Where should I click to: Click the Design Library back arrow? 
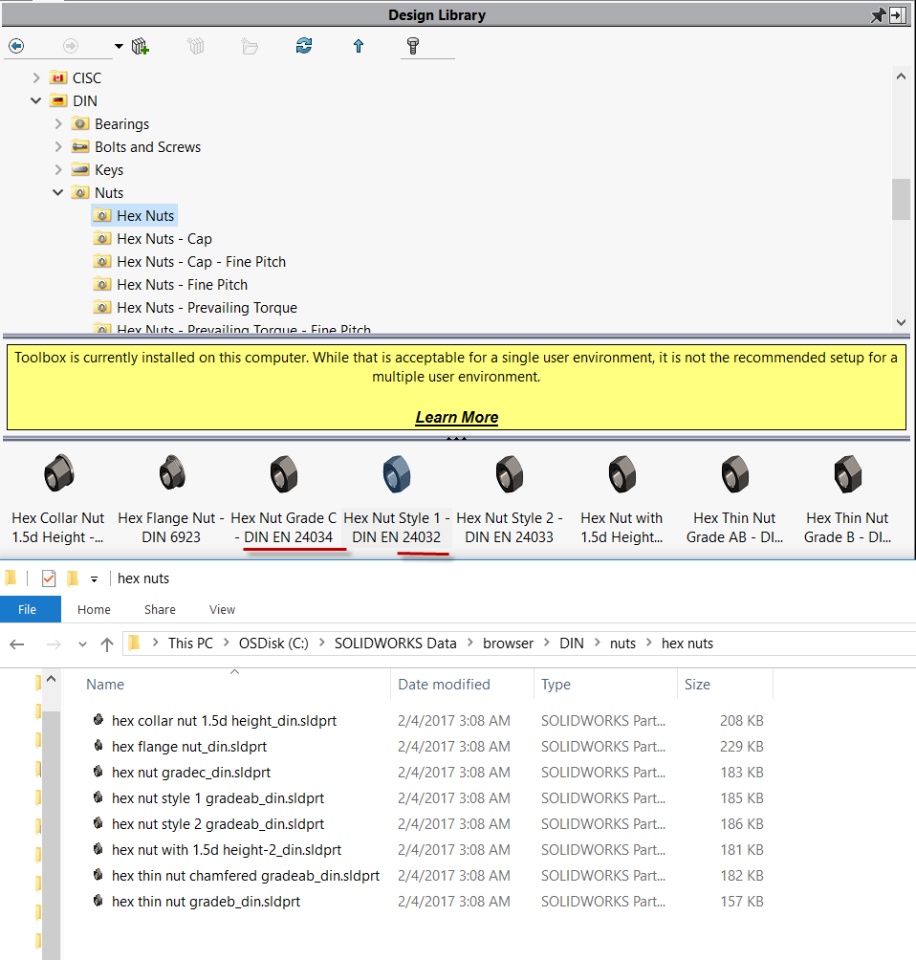(x=17, y=46)
